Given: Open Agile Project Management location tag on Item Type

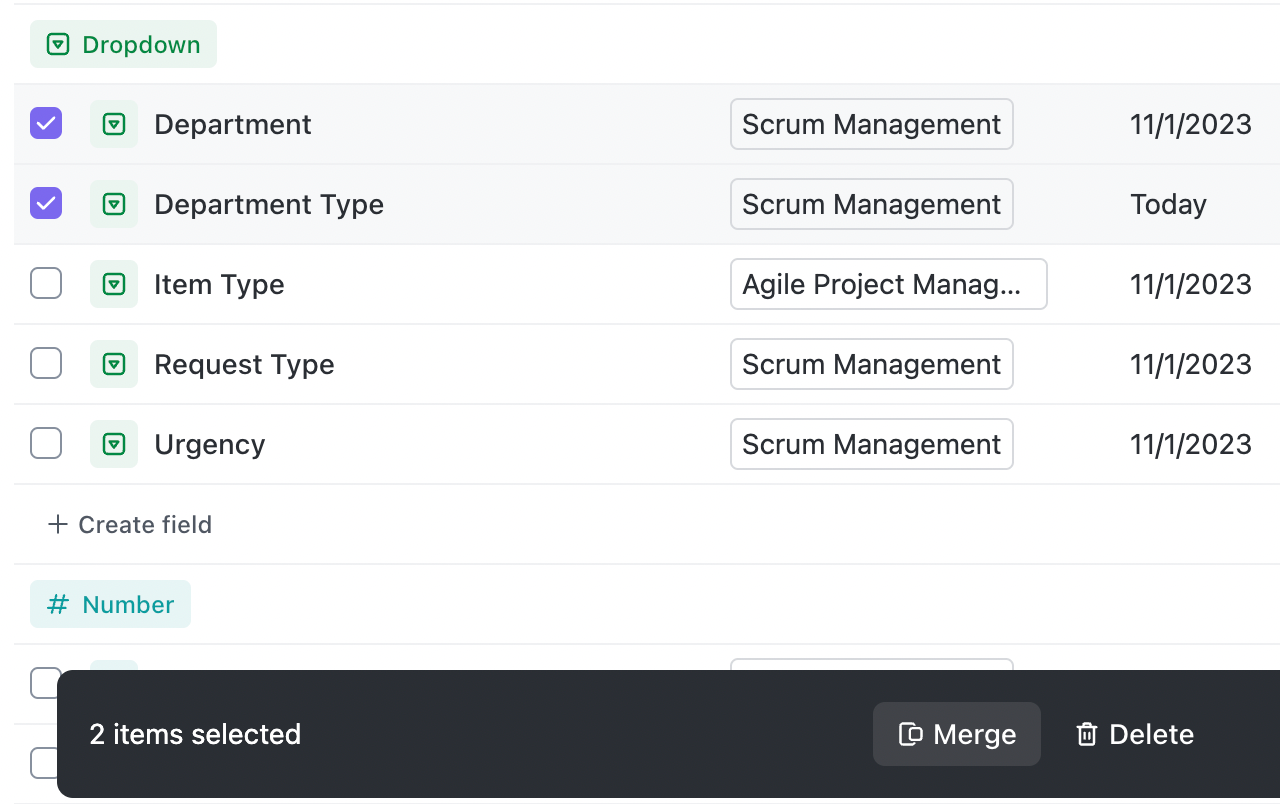Looking at the screenshot, I should pyautogui.click(x=888, y=284).
